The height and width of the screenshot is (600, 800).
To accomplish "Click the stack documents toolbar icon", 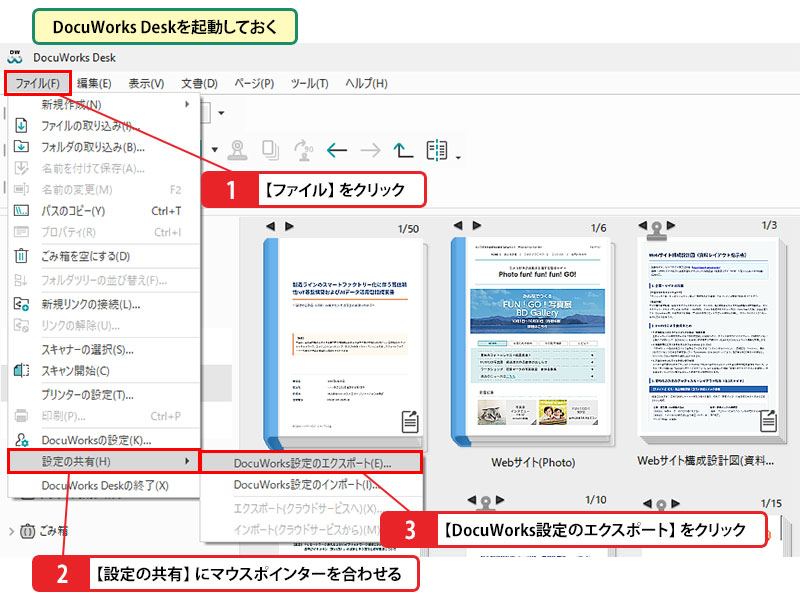I will coord(270,151).
